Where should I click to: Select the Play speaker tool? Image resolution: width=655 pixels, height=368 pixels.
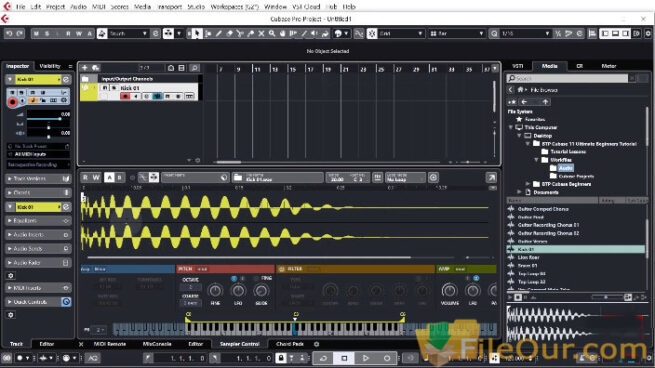[x=314, y=33]
